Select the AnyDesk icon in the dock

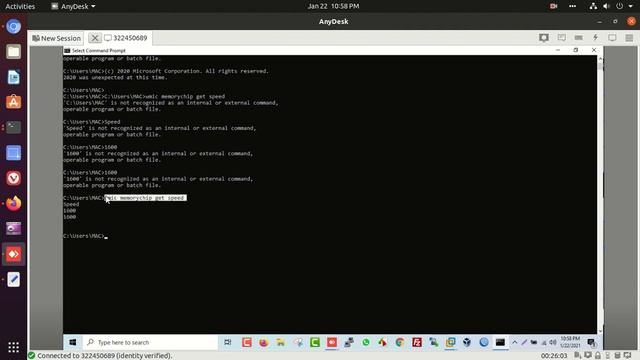point(13,254)
